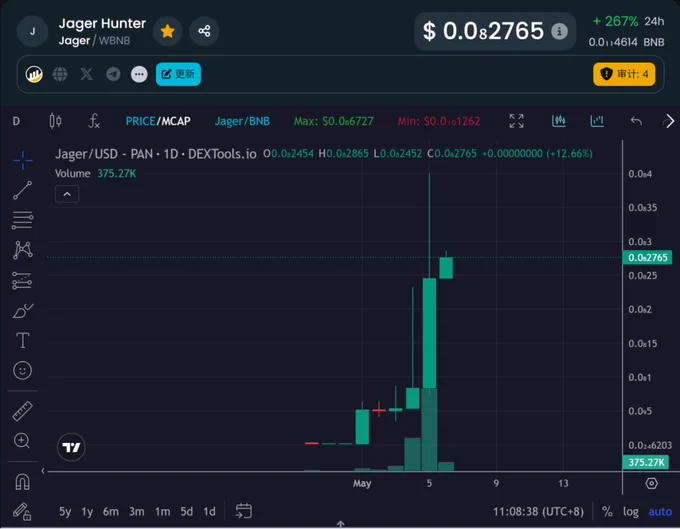Redo chart action arrow
Image resolution: width=680 pixels, height=529 pixels.
(669, 121)
